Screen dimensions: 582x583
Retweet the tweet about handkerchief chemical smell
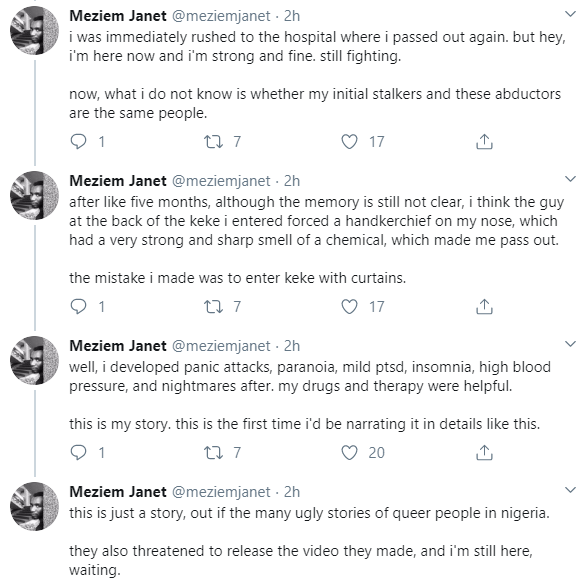[213, 307]
